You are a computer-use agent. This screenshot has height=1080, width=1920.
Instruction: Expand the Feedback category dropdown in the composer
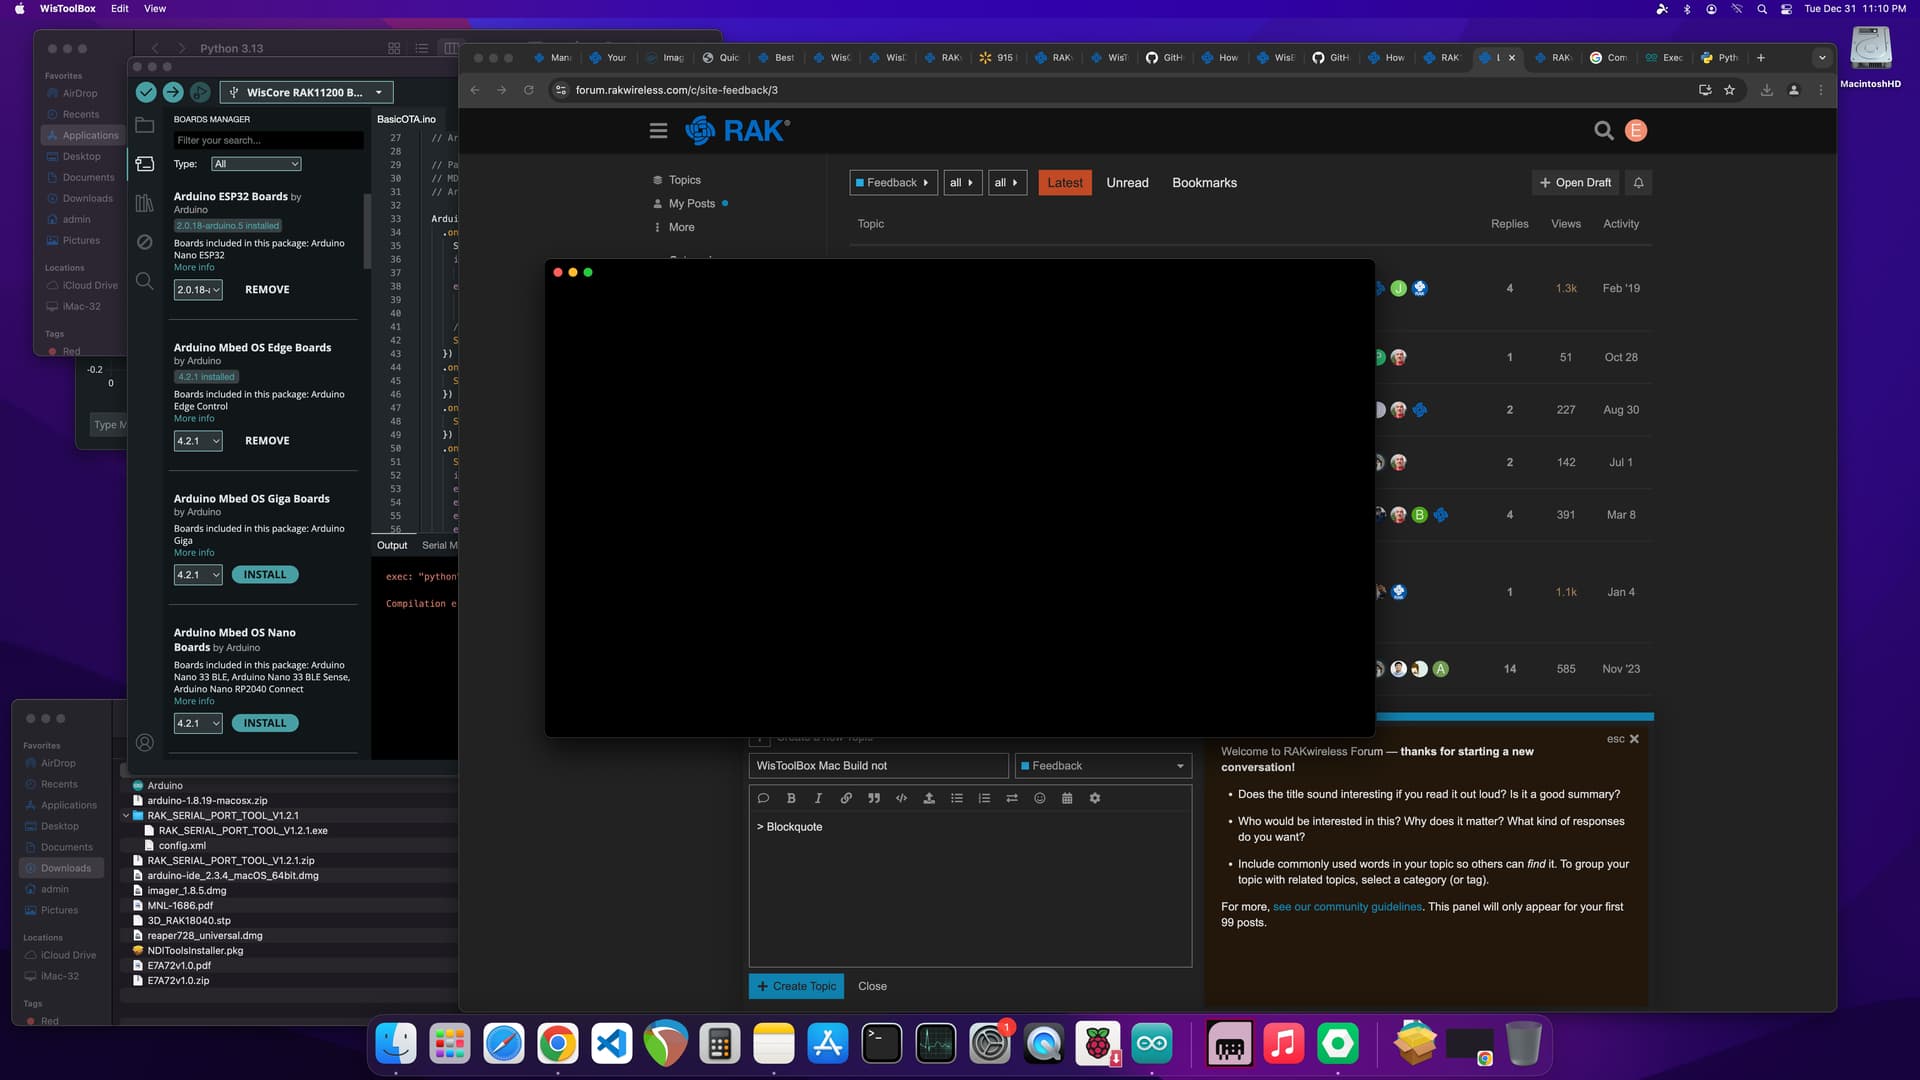coord(1103,766)
